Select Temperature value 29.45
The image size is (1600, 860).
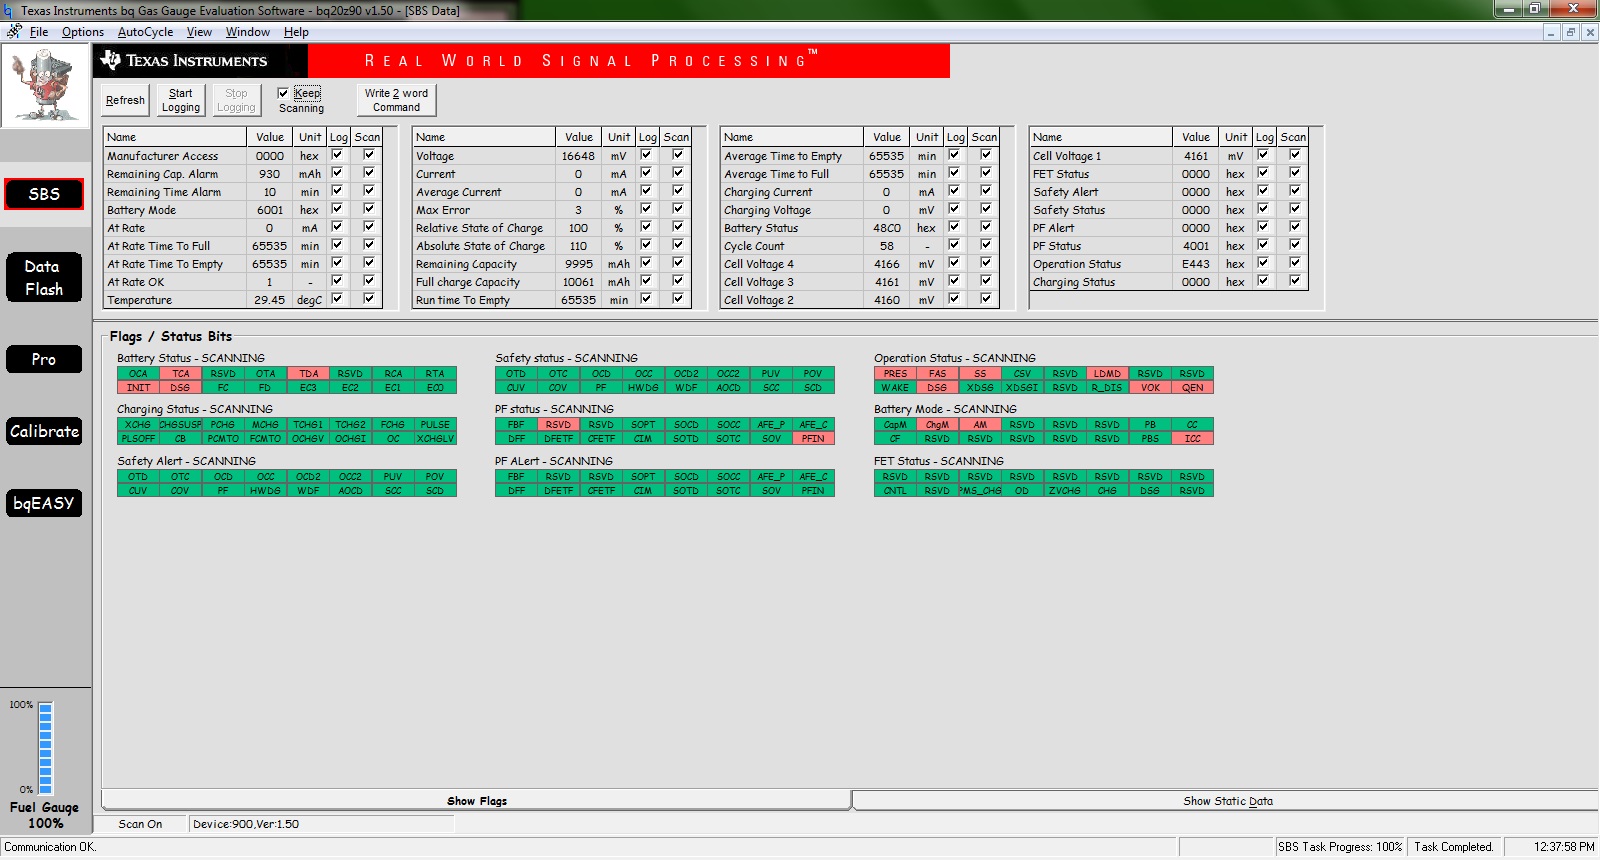coord(269,300)
